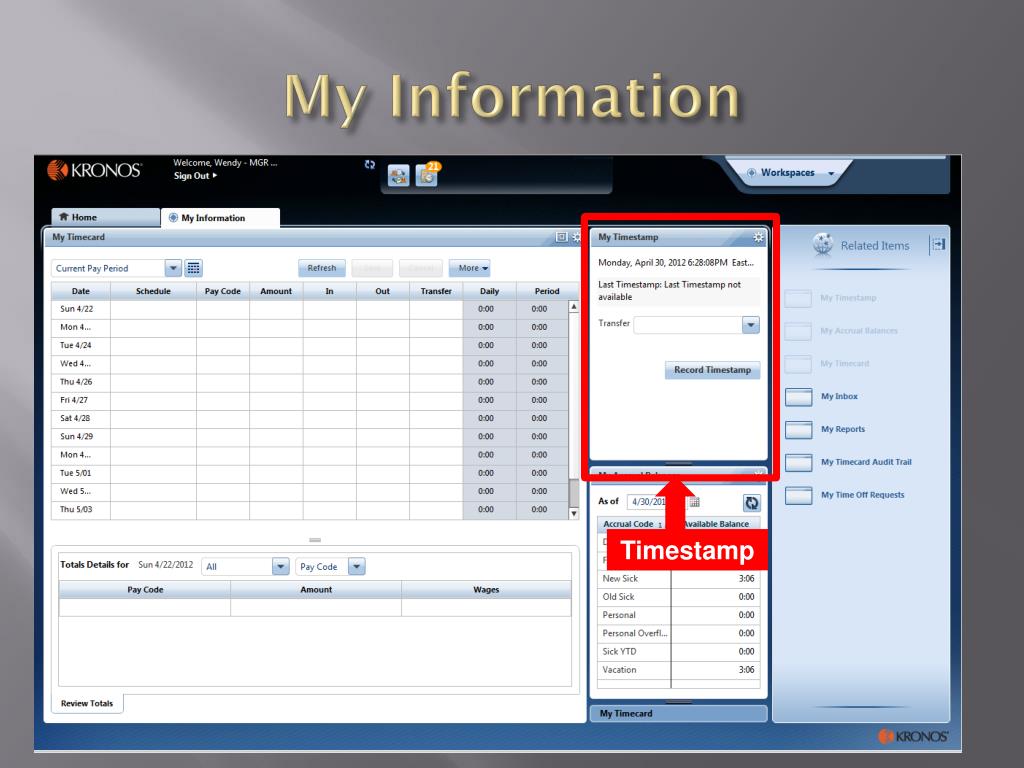Image resolution: width=1024 pixels, height=768 pixels.
Task: Click the My Inbox icon in Related Items
Action: [798, 396]
